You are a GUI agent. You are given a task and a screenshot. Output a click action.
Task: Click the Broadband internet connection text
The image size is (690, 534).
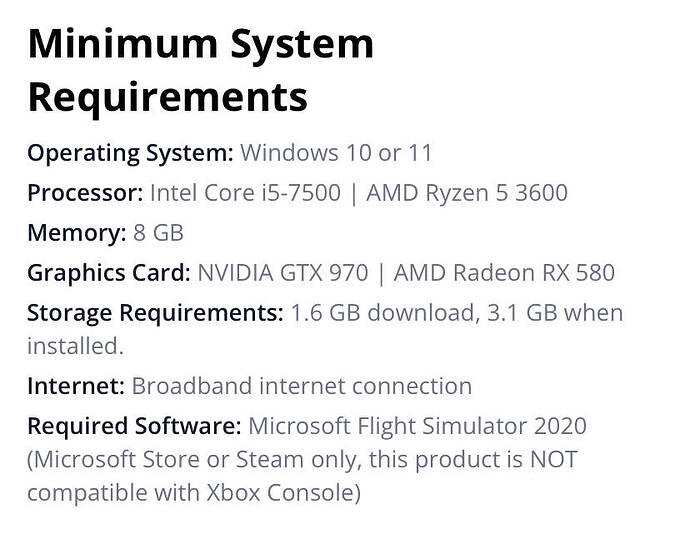pos(302,386)
